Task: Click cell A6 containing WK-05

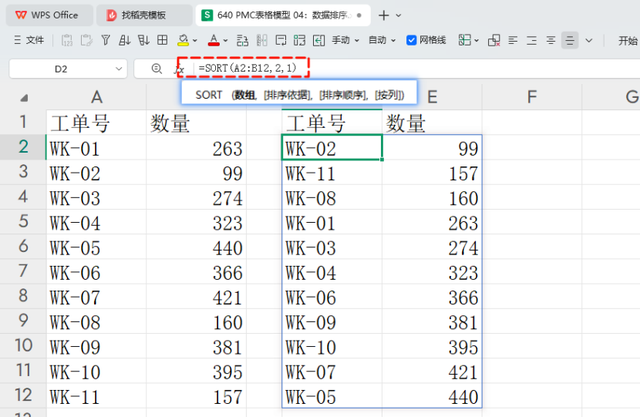Action: coord(96,247)
